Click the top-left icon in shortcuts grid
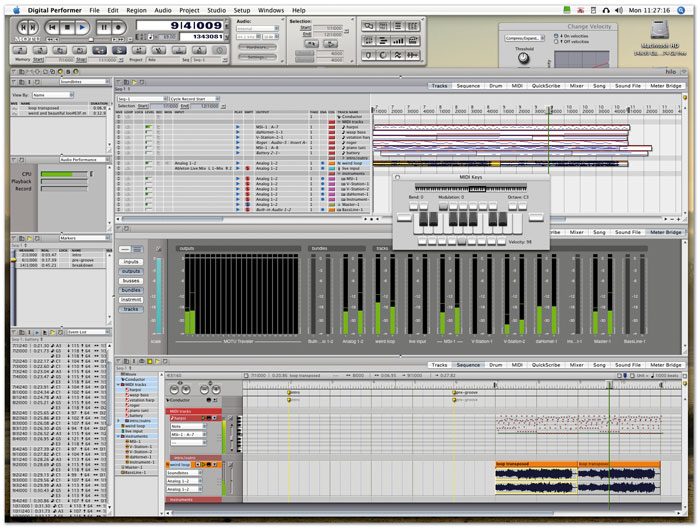700x529 pixels. click(368, 26)
